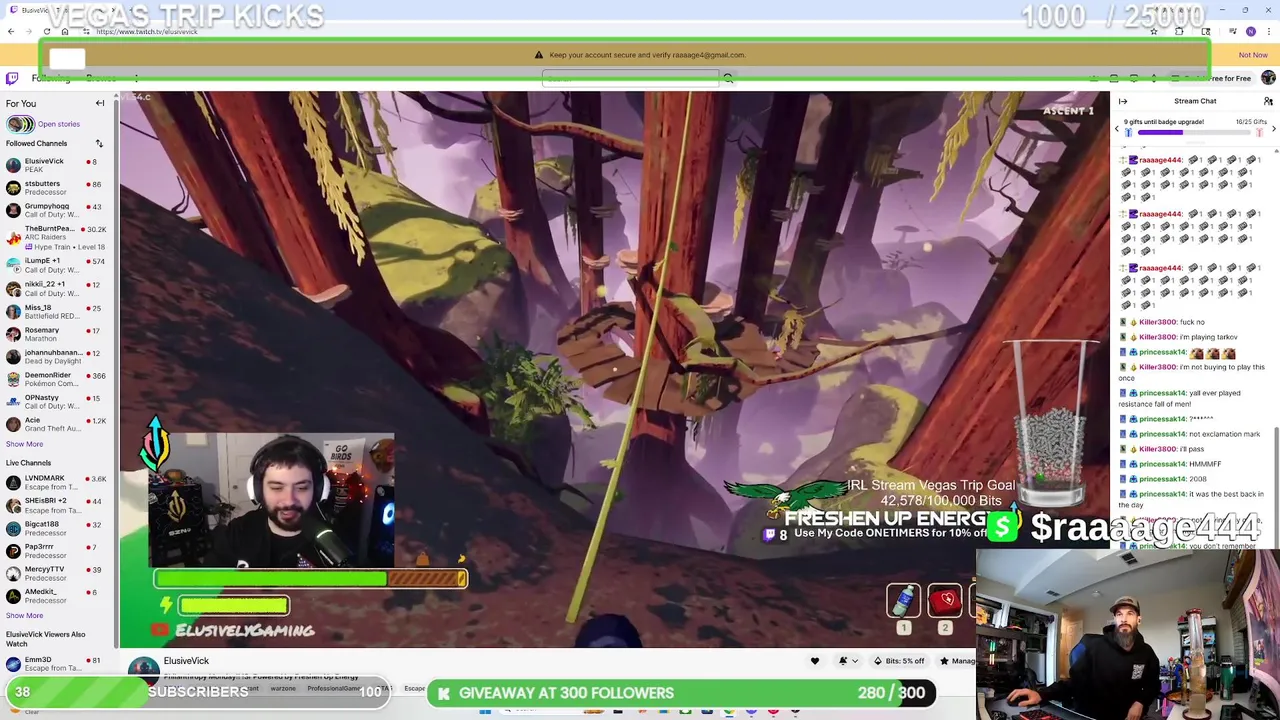The width and height of the screenshot is (1280, 720).
Task: Open nikkii_22 +1 channel
Action: (56, 288)
